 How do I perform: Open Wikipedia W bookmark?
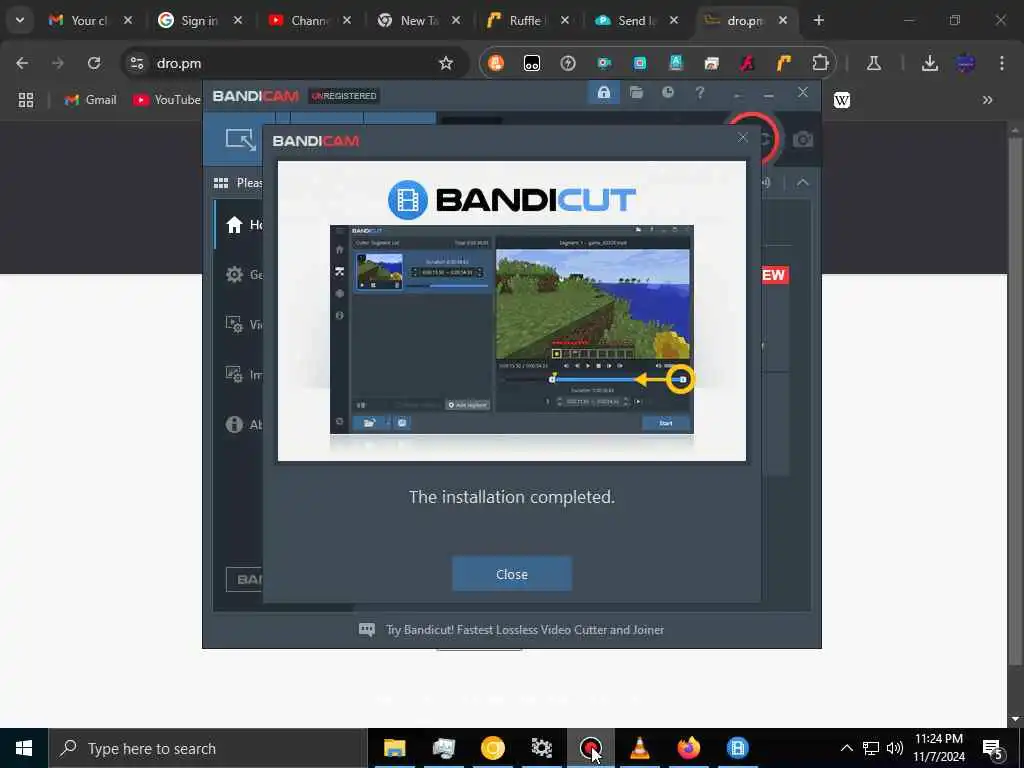[x=841, y=100]
